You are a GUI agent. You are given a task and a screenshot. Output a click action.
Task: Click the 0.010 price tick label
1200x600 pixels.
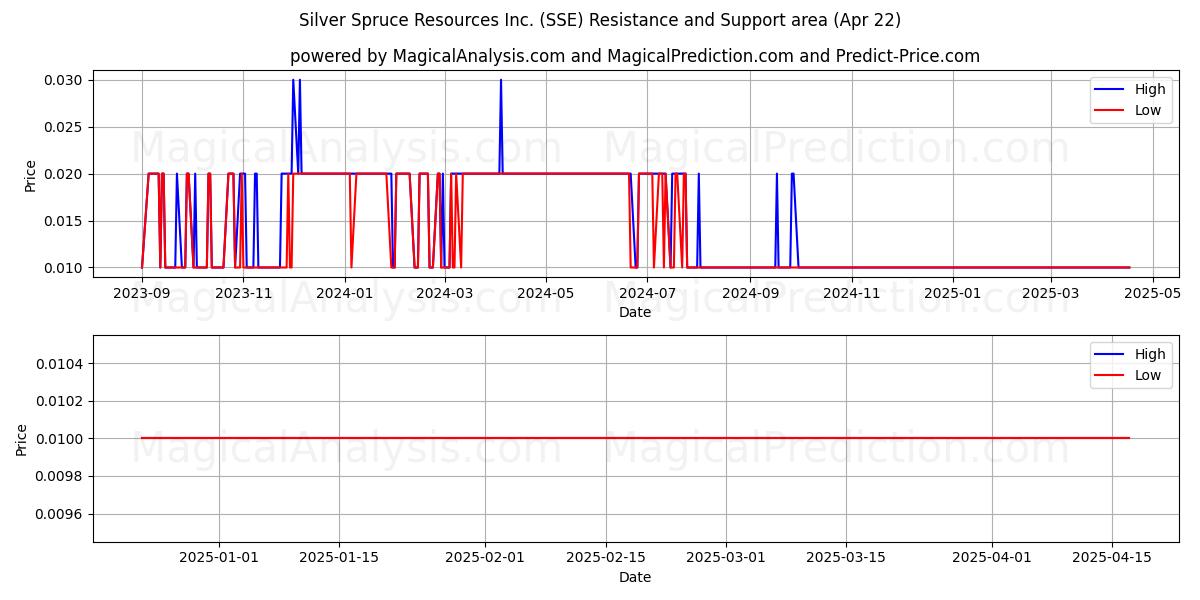(x=65, y=268)
